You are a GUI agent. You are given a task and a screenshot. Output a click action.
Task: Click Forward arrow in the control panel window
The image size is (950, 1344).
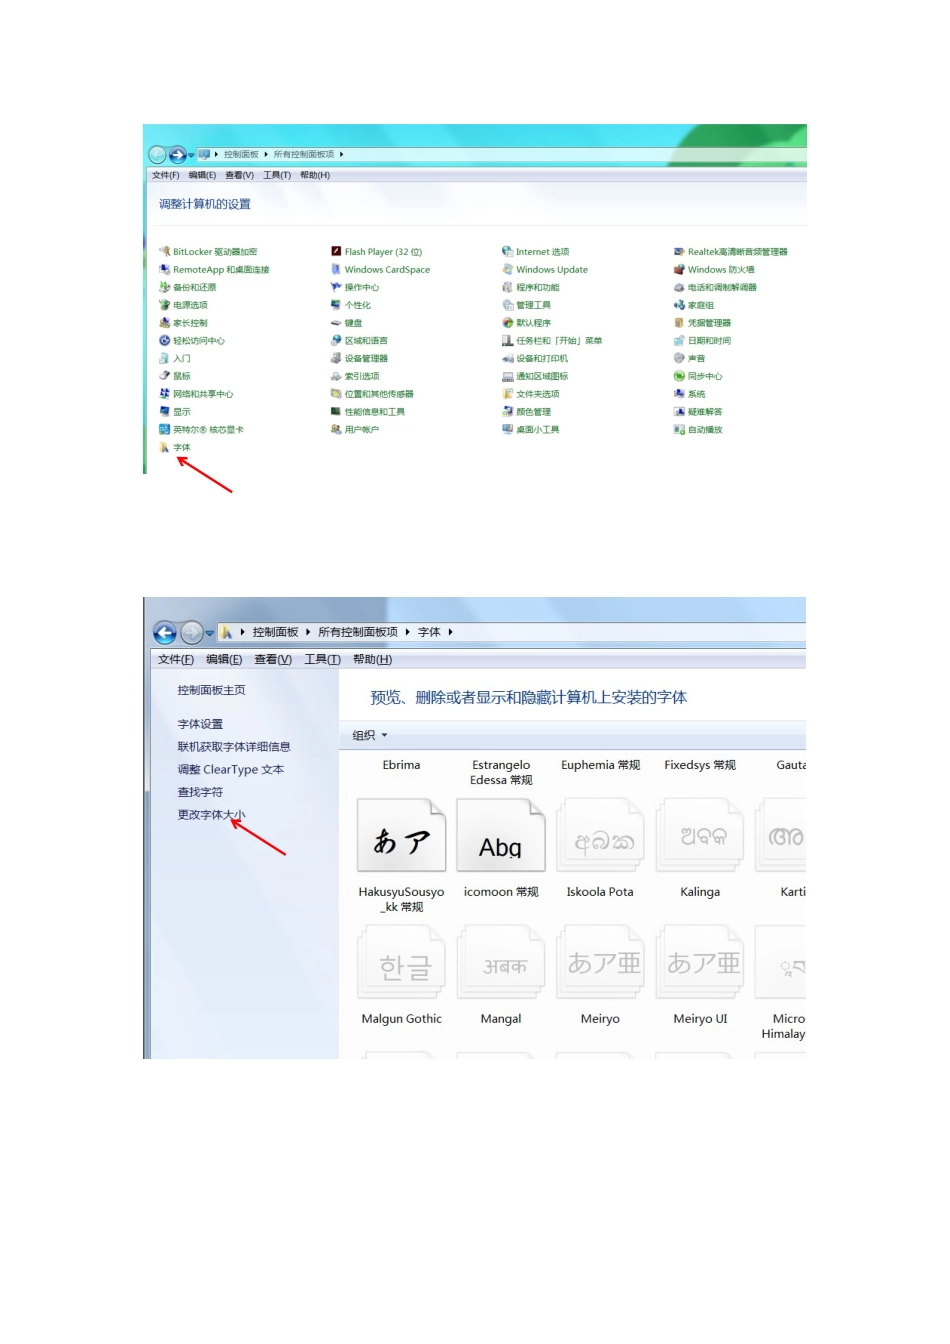(178, 155)
